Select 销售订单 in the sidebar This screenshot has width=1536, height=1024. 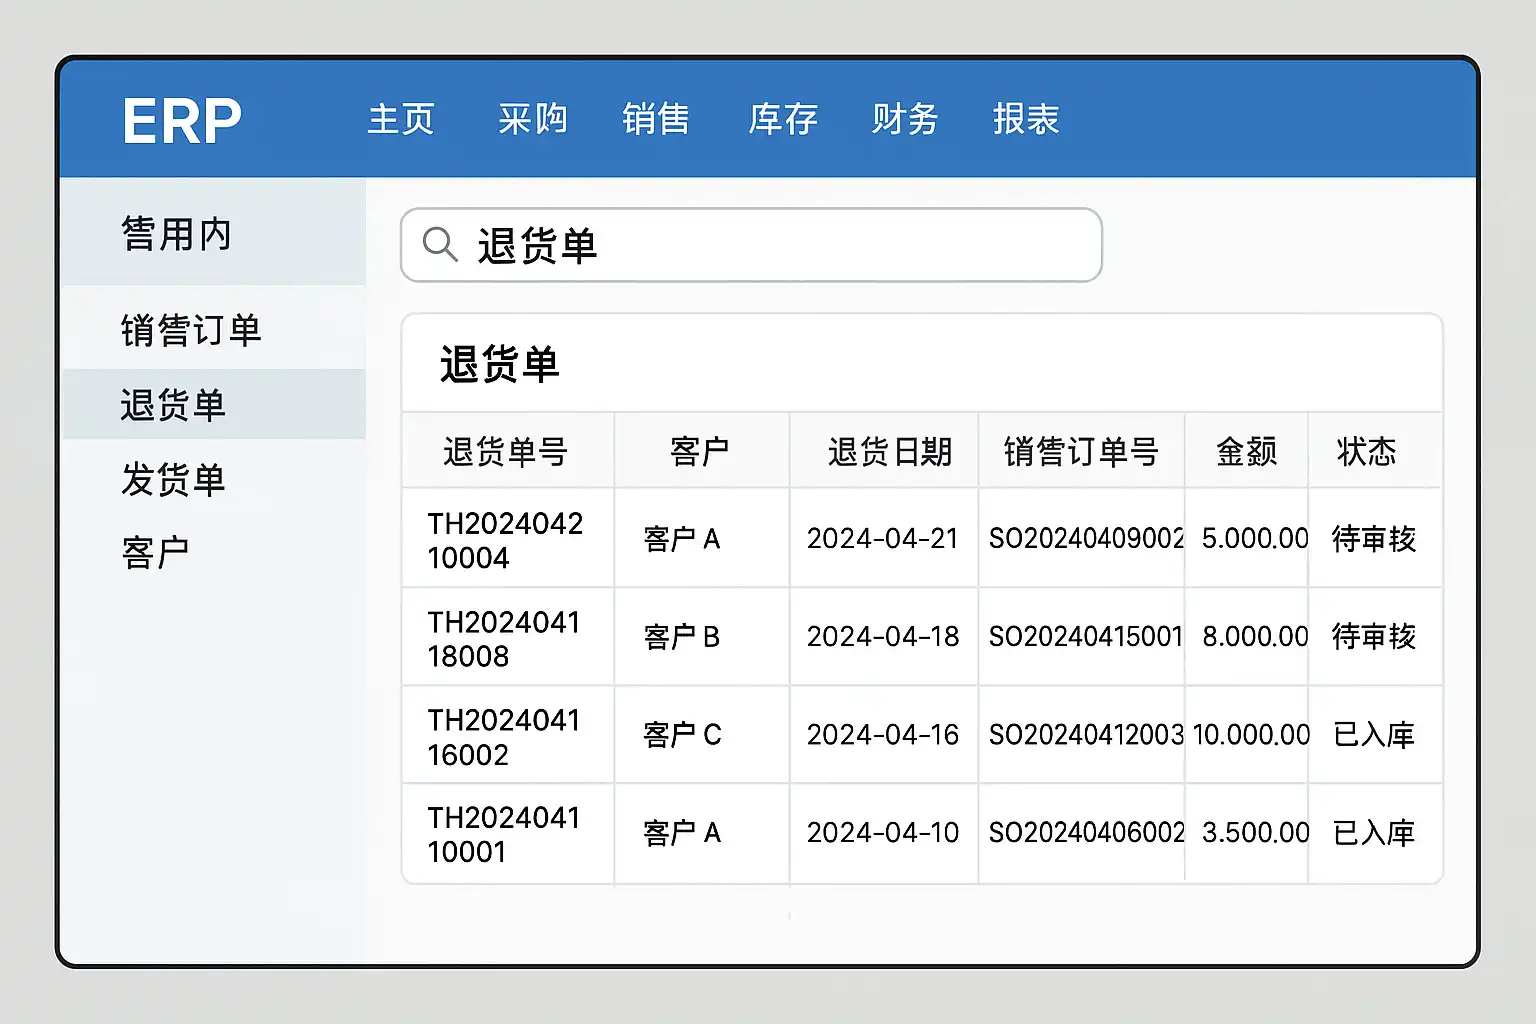click(x=191, y=330)
